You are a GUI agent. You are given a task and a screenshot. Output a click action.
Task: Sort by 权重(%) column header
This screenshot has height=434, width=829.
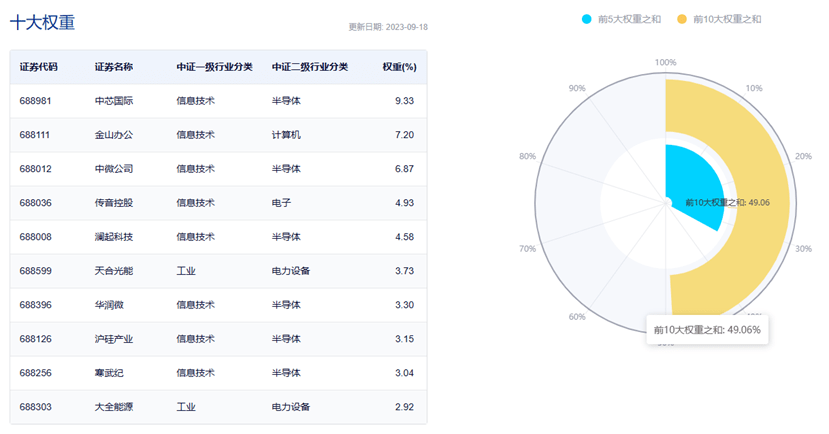click(x=399, y=67)
